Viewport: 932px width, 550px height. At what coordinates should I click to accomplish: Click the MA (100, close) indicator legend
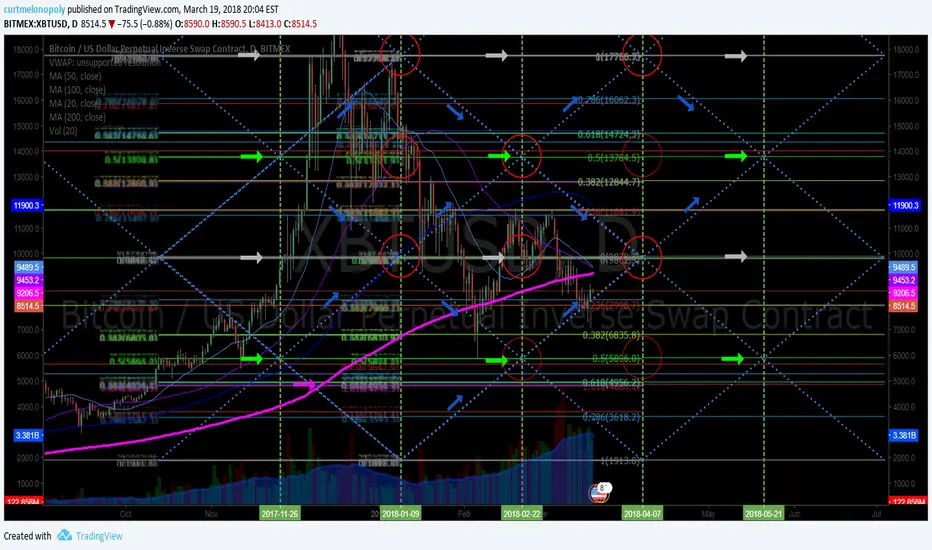pyautogui.click(x=77, y=90)
